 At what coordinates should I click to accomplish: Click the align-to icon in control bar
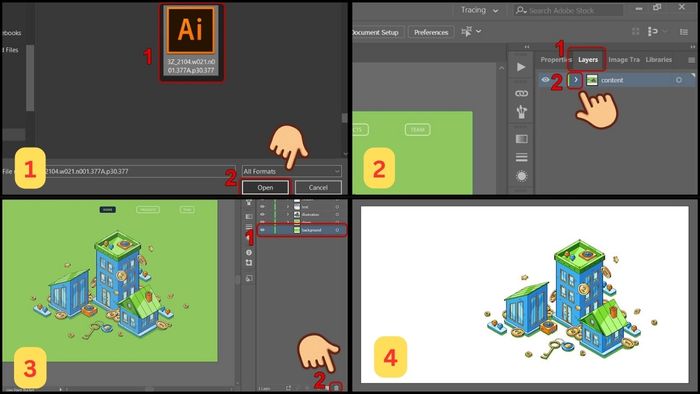(653, 31)
